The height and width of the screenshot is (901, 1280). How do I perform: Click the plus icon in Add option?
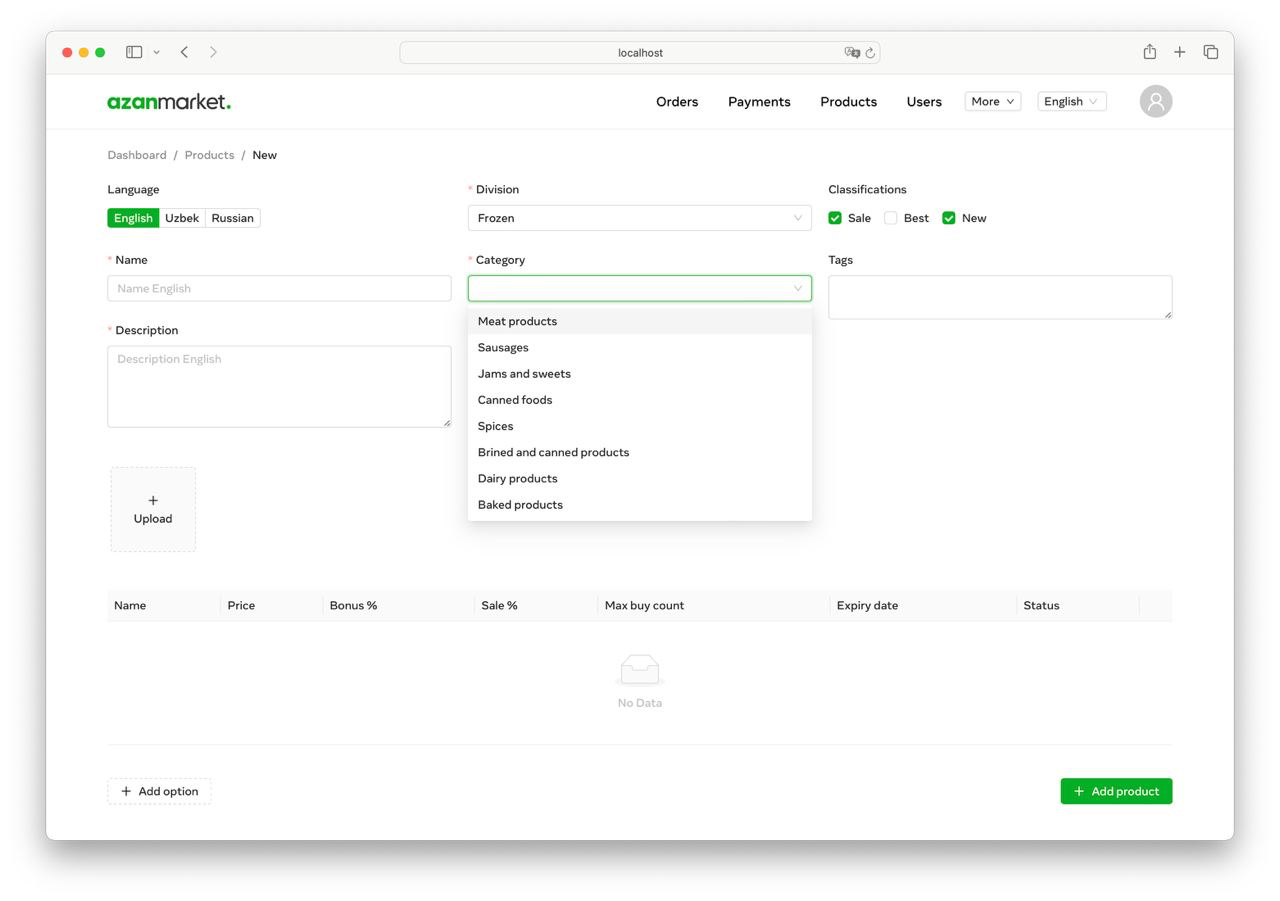point(127,791)
